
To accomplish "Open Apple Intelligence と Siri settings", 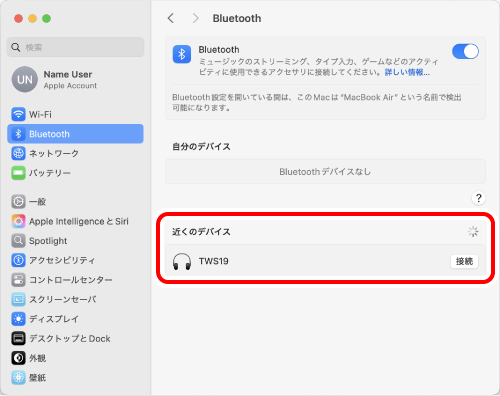I will pyautogui.click(x=75, y=221).
